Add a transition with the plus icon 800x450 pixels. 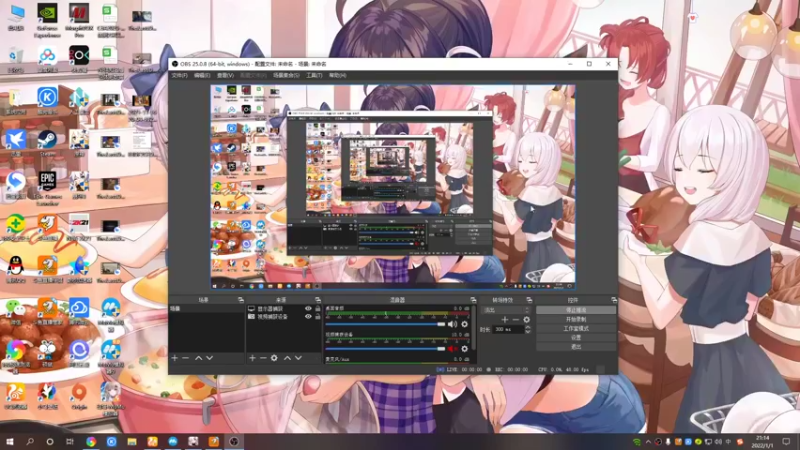(505, 320)
